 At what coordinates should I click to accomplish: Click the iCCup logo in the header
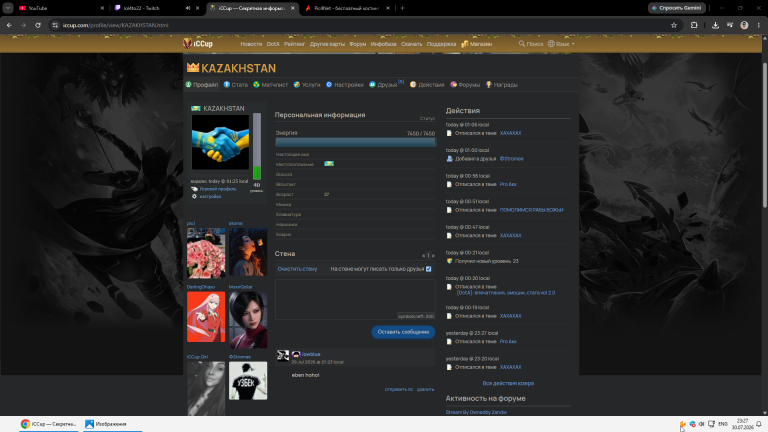click(x=198, y=44)
